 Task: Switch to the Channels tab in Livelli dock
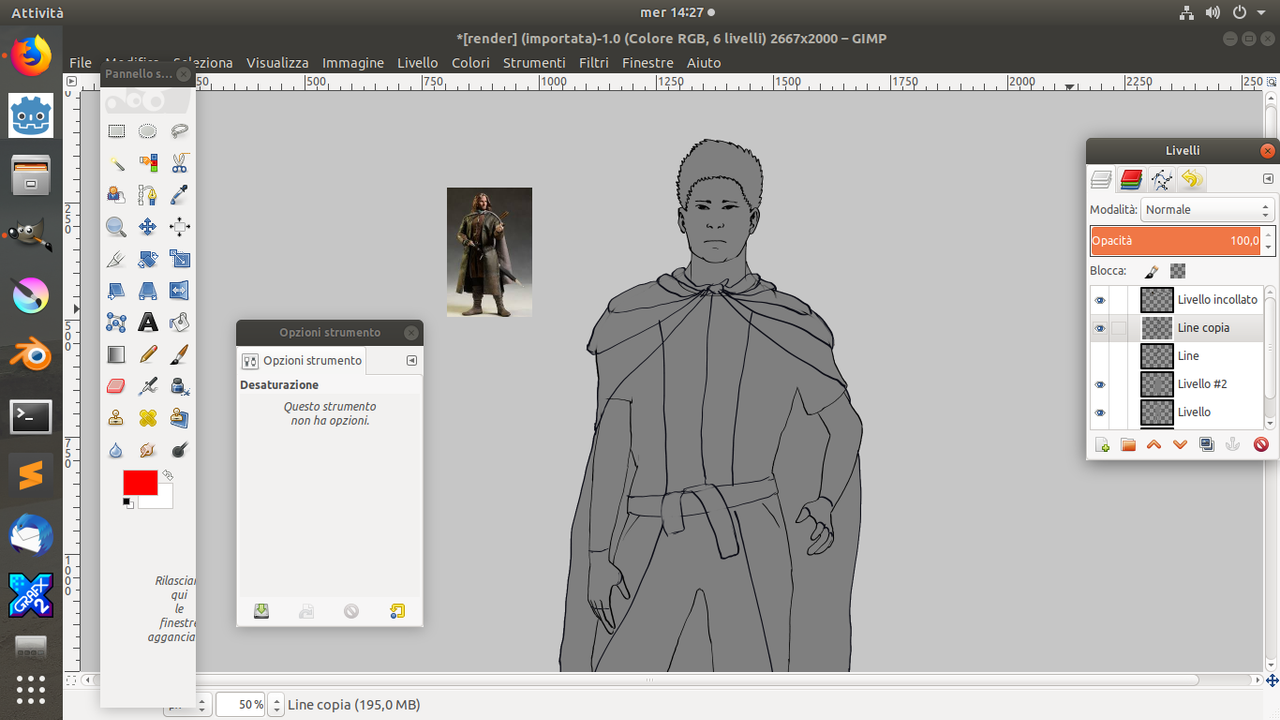tap(1131, 179)
